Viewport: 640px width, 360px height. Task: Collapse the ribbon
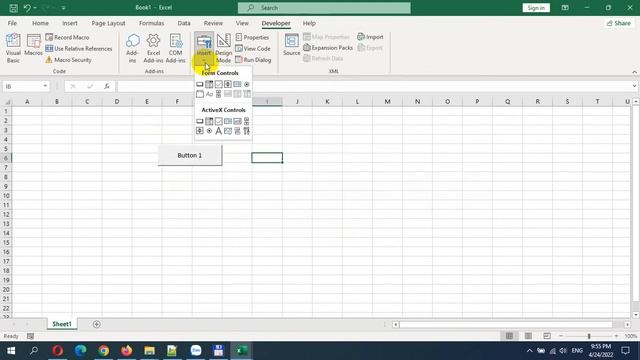634,72
